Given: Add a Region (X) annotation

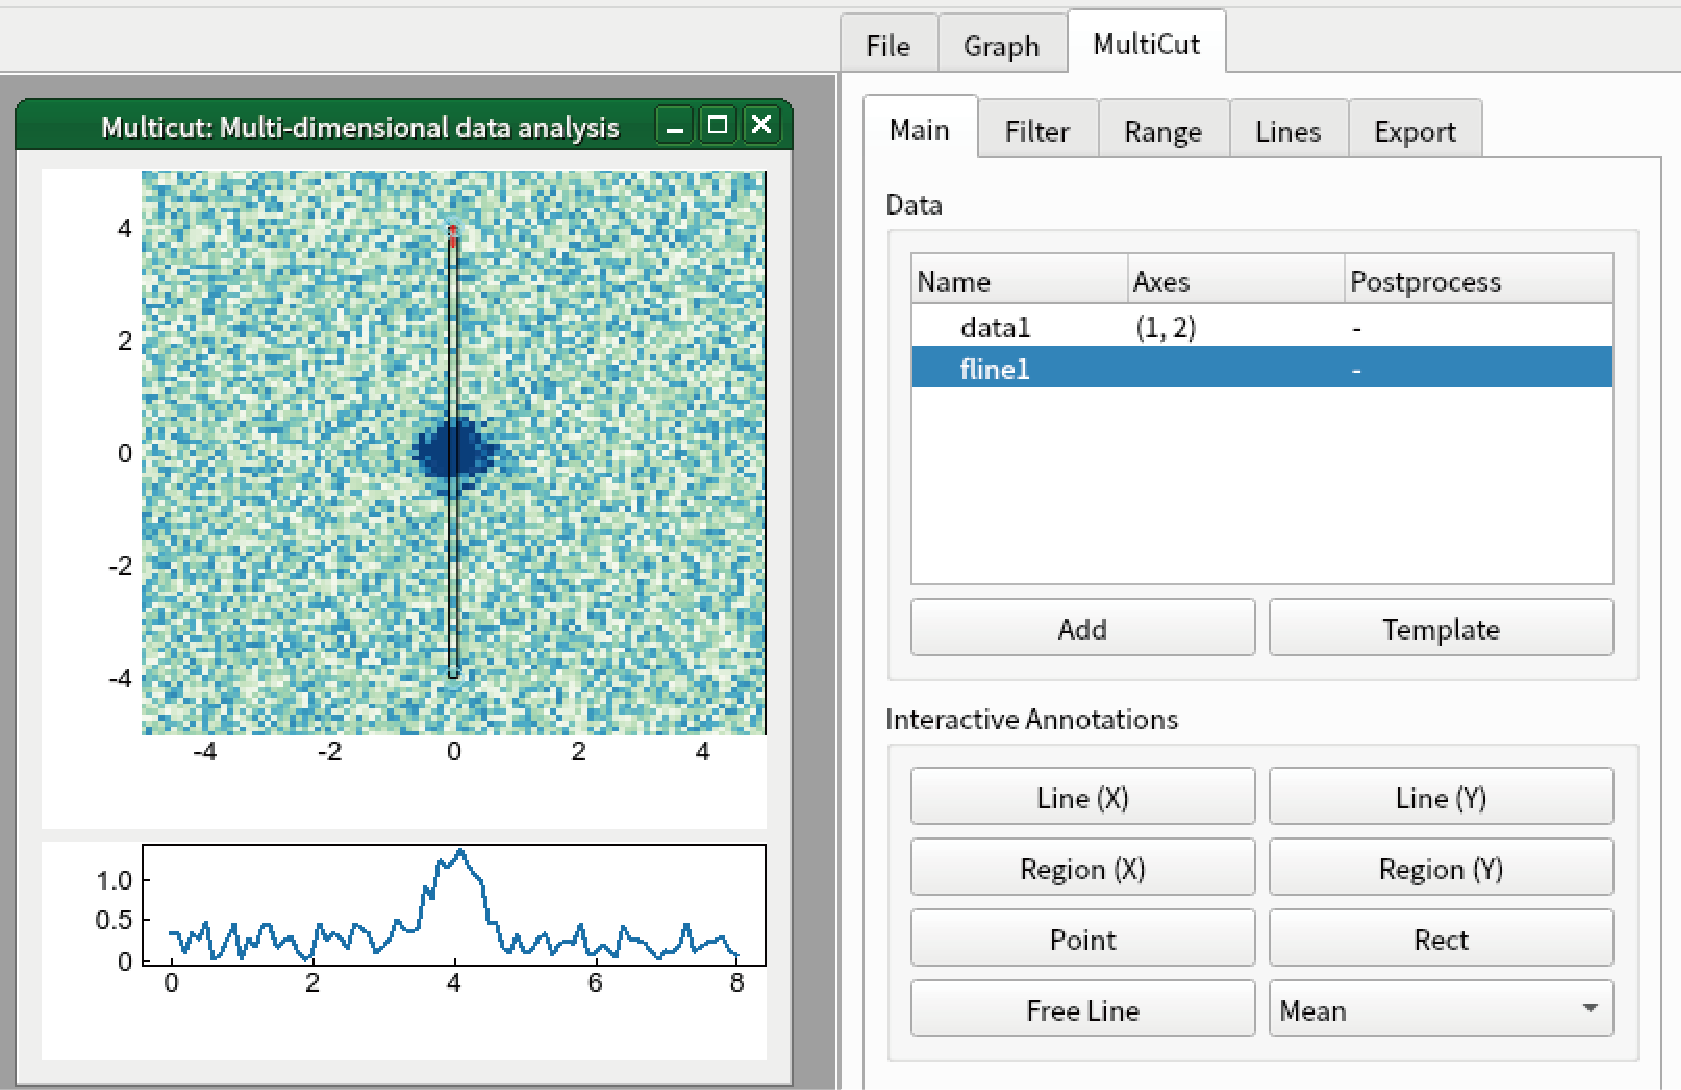Looking at the screenshot, I should pos(1082,868).
